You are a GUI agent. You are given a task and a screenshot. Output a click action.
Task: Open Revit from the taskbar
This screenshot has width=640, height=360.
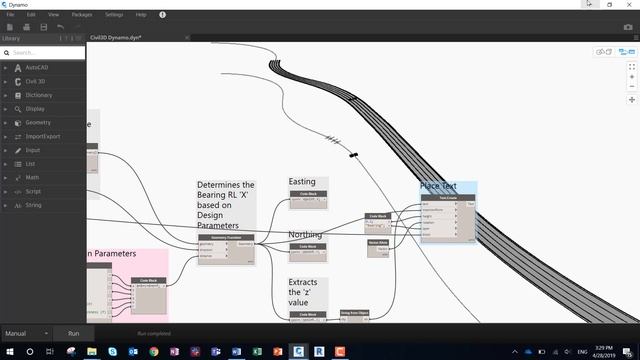[319, 351]
